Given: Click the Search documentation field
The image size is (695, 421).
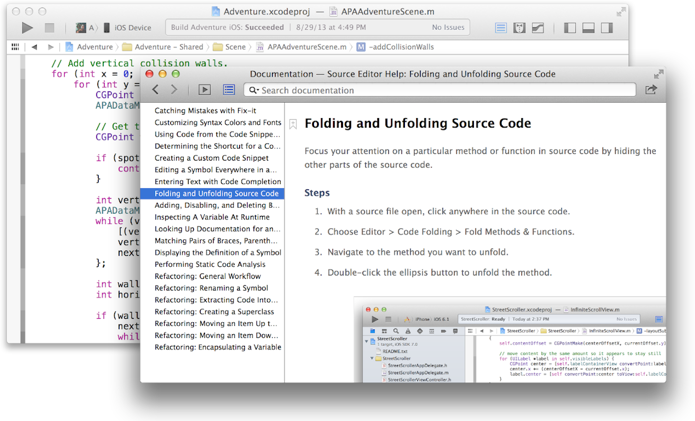Looking at the screenshot, I should tap(440, 90).
